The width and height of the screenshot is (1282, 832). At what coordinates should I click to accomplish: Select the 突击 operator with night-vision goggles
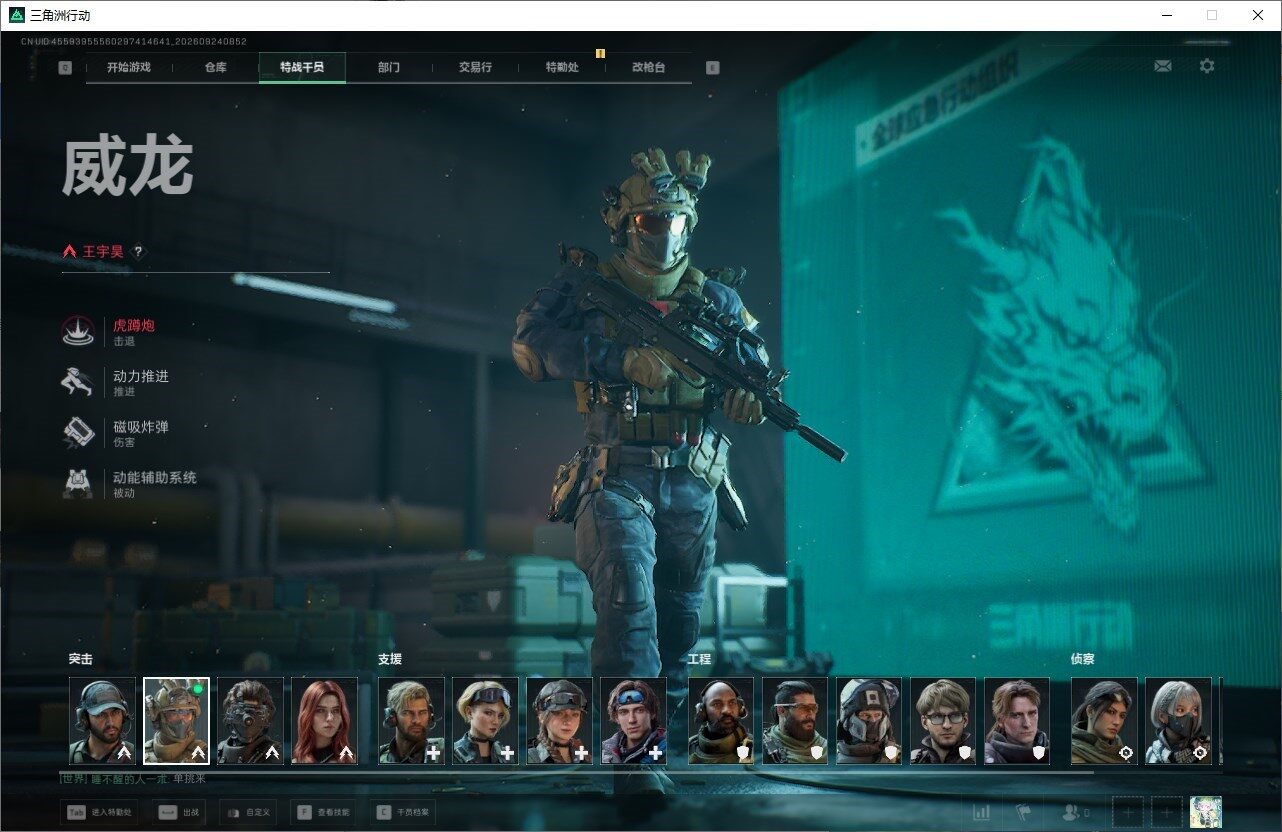[x=250, y=721]
